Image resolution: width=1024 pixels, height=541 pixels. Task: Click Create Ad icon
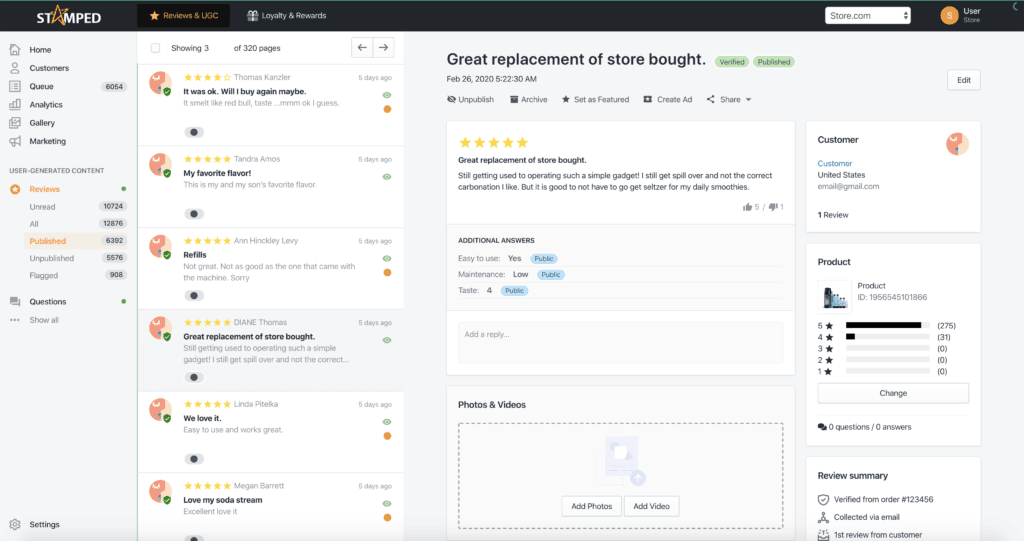click(x=648, y=99)
